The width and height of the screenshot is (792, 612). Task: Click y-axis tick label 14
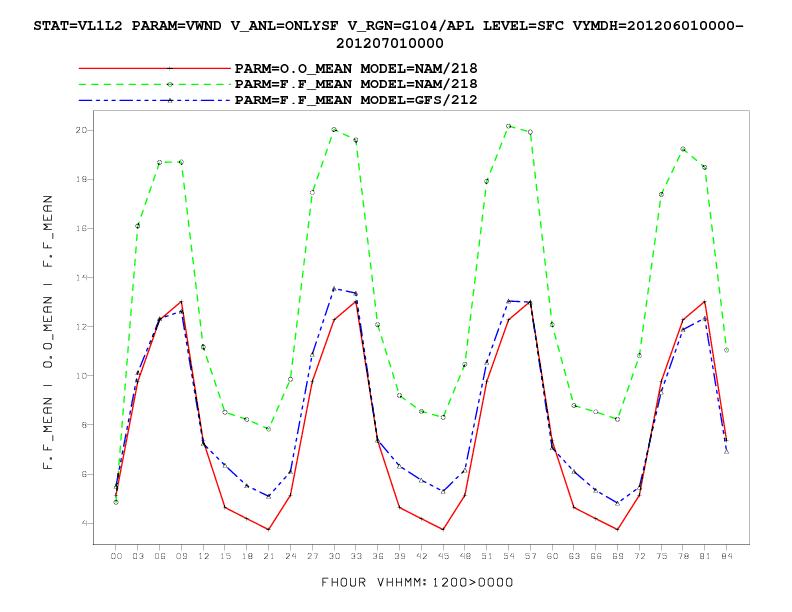point(81,278)
